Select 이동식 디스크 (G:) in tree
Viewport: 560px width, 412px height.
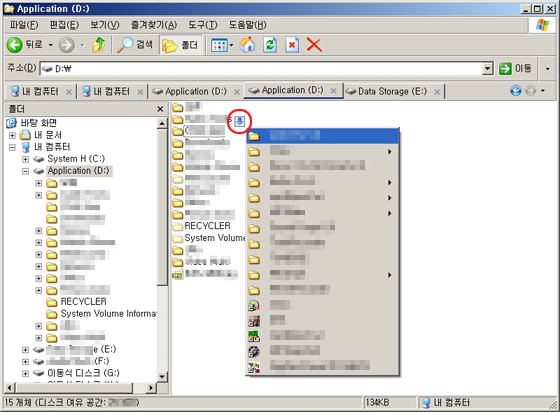click(x=83, y=373)
